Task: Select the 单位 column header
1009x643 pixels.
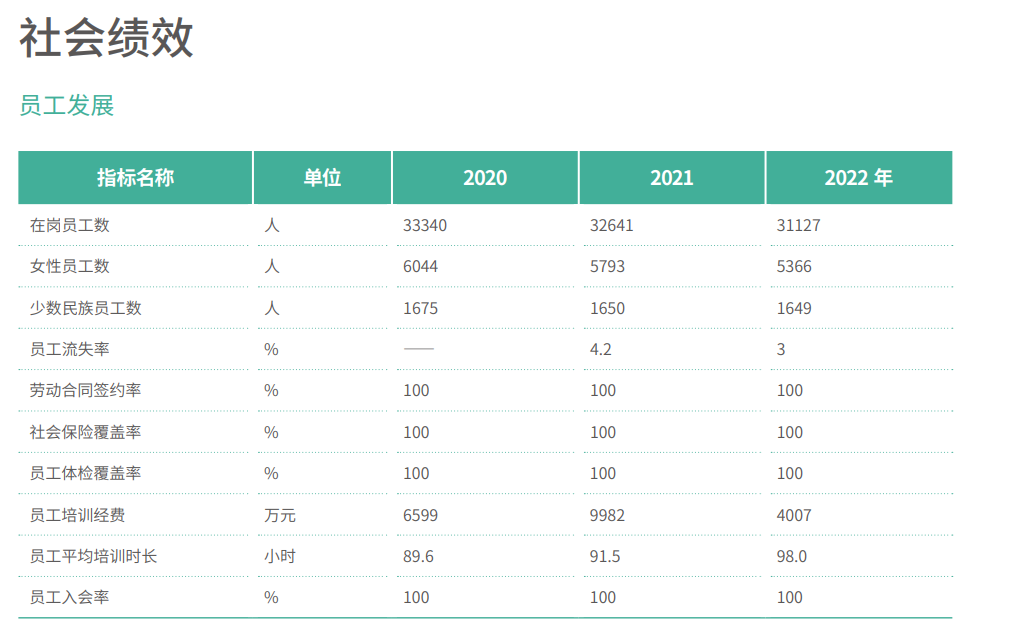Action: click(x=322, y=178)
